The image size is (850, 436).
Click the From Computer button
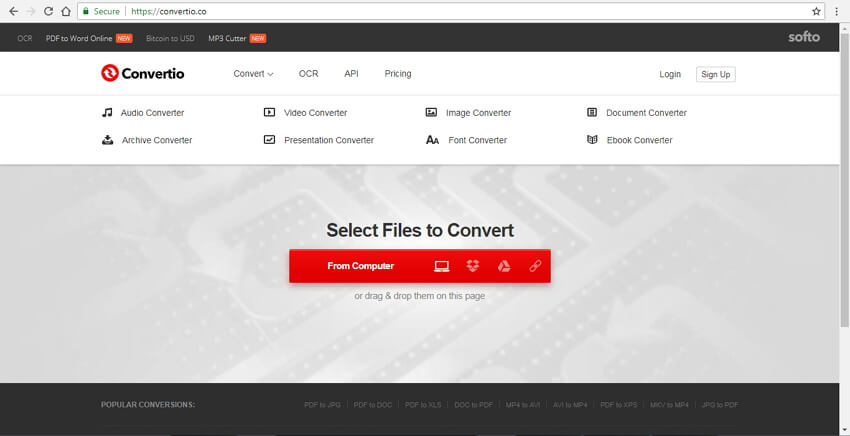tap(360, 266)
